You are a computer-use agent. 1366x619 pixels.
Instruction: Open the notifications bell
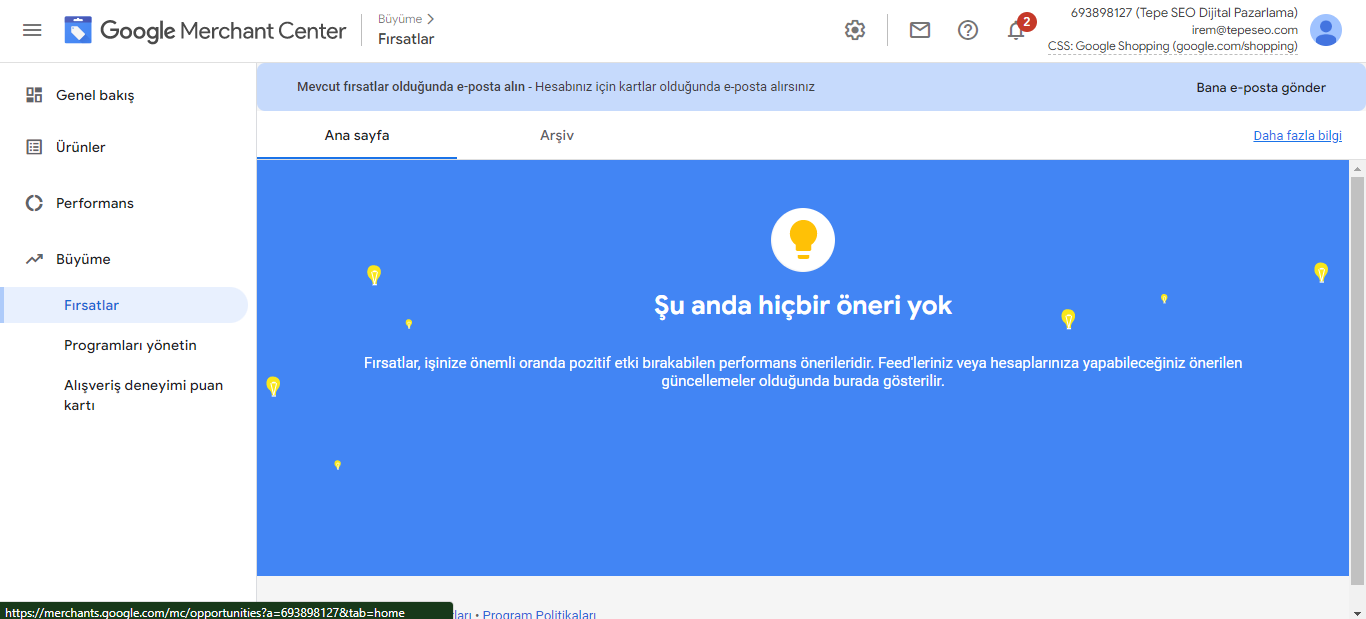tap(1016, 31)
